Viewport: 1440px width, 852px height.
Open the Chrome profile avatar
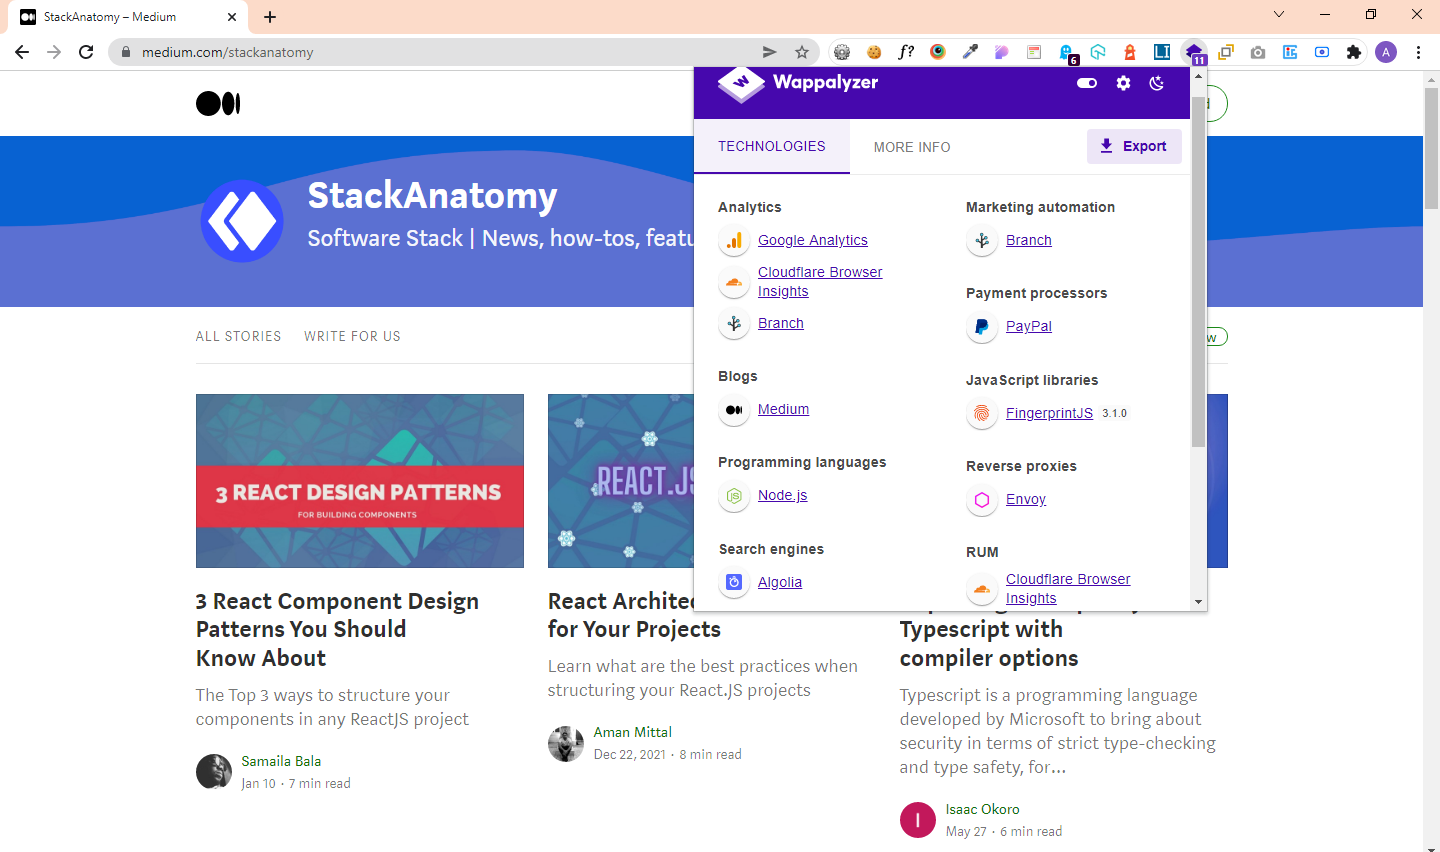[1386, 52]
